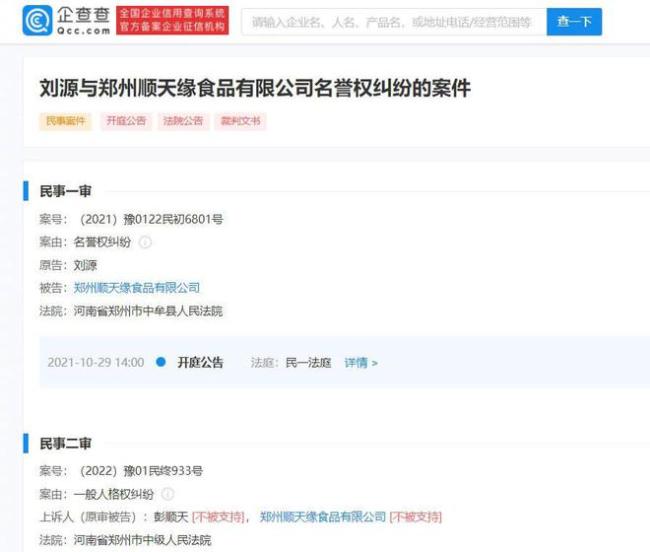Click the info icon beside 一般人格权纠纷
The image size is (650, 552).
tap(168, 494)
